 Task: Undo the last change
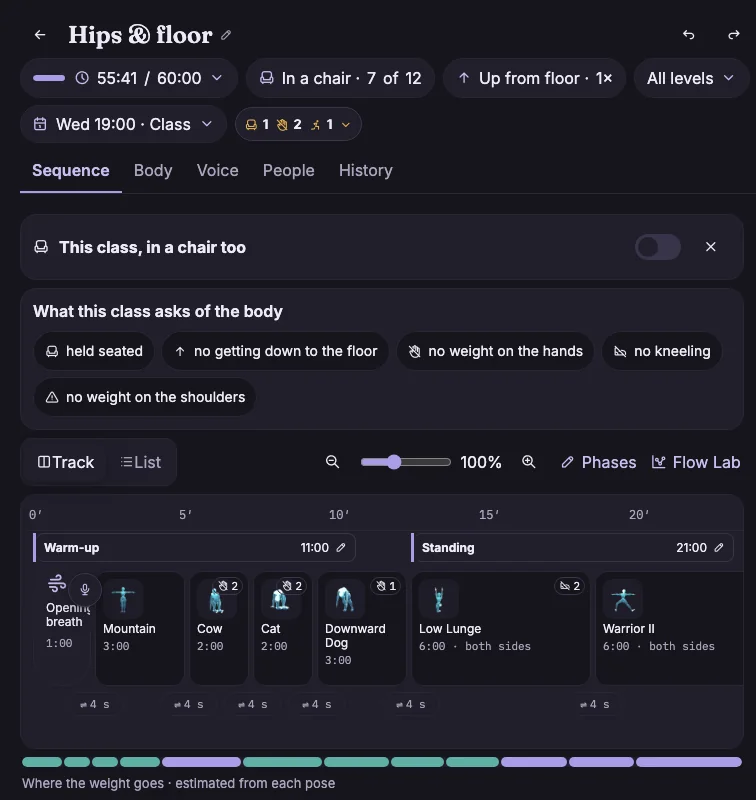click(x=689, y=35)
